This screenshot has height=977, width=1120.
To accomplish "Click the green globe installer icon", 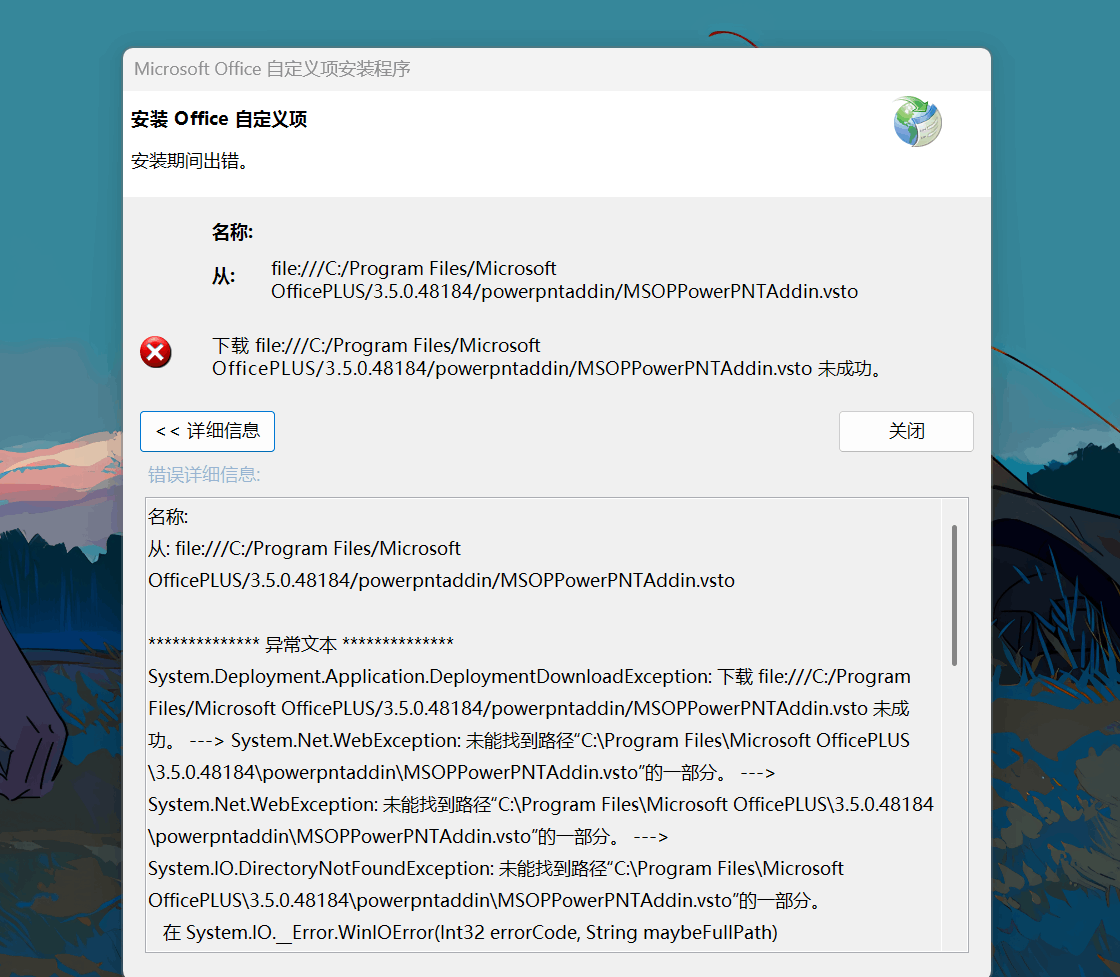I will coord(918,122).
